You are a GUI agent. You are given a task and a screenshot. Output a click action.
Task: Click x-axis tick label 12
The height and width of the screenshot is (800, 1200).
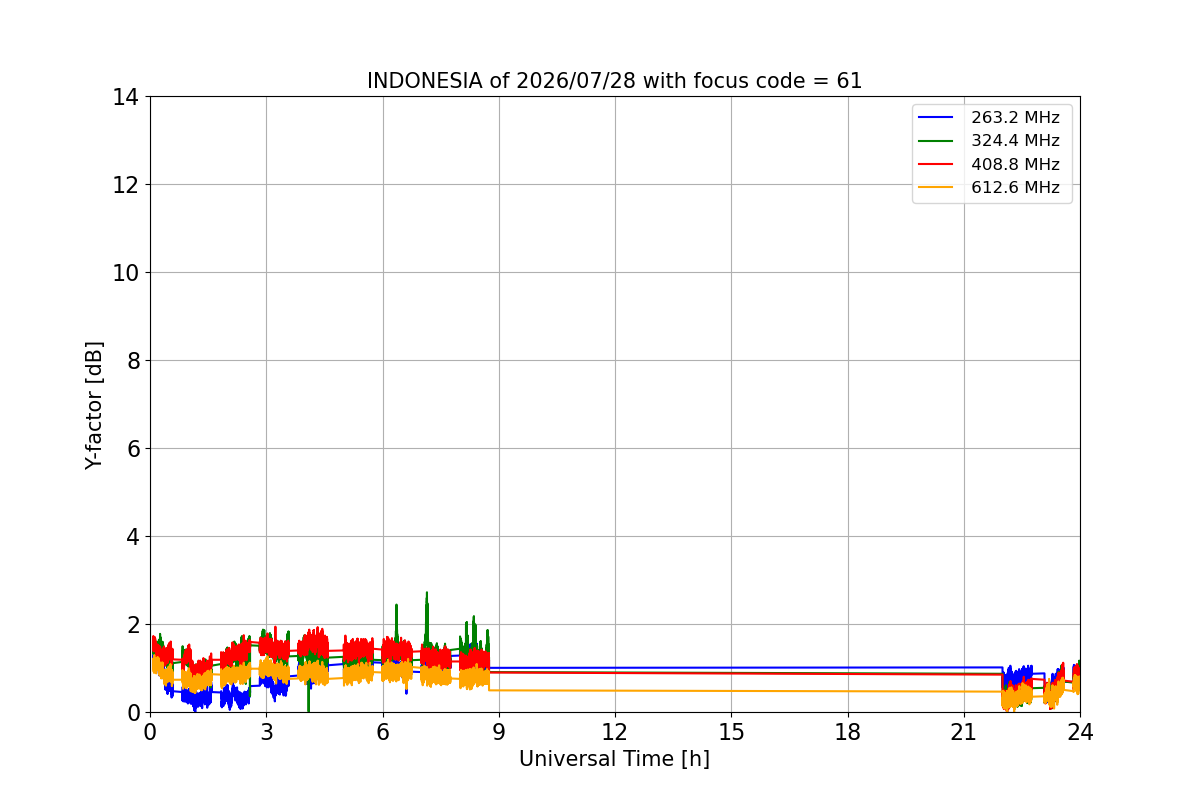614,731
